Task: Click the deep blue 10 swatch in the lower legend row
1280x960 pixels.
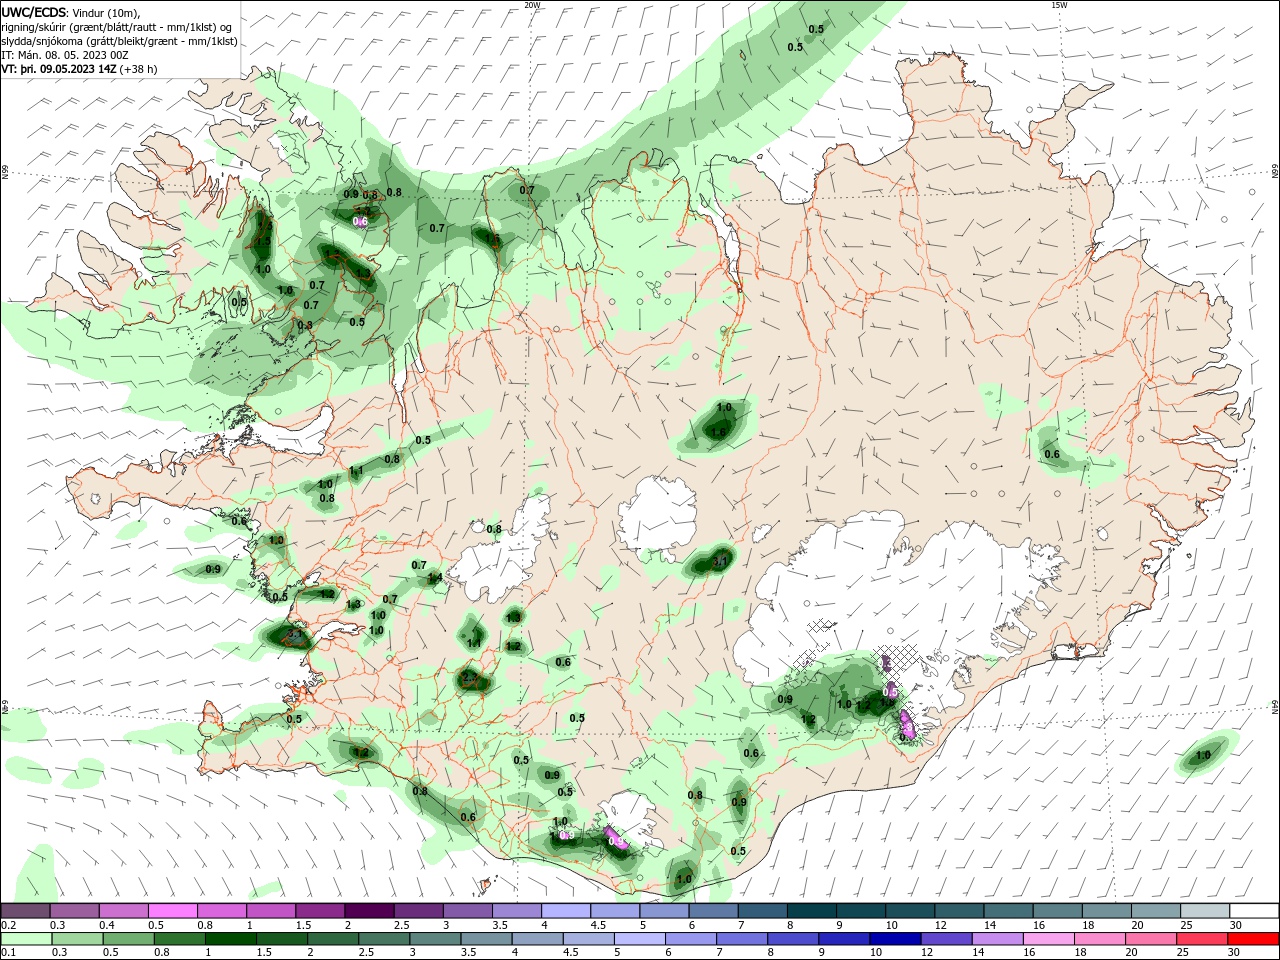Action: [x=894, y=939]
